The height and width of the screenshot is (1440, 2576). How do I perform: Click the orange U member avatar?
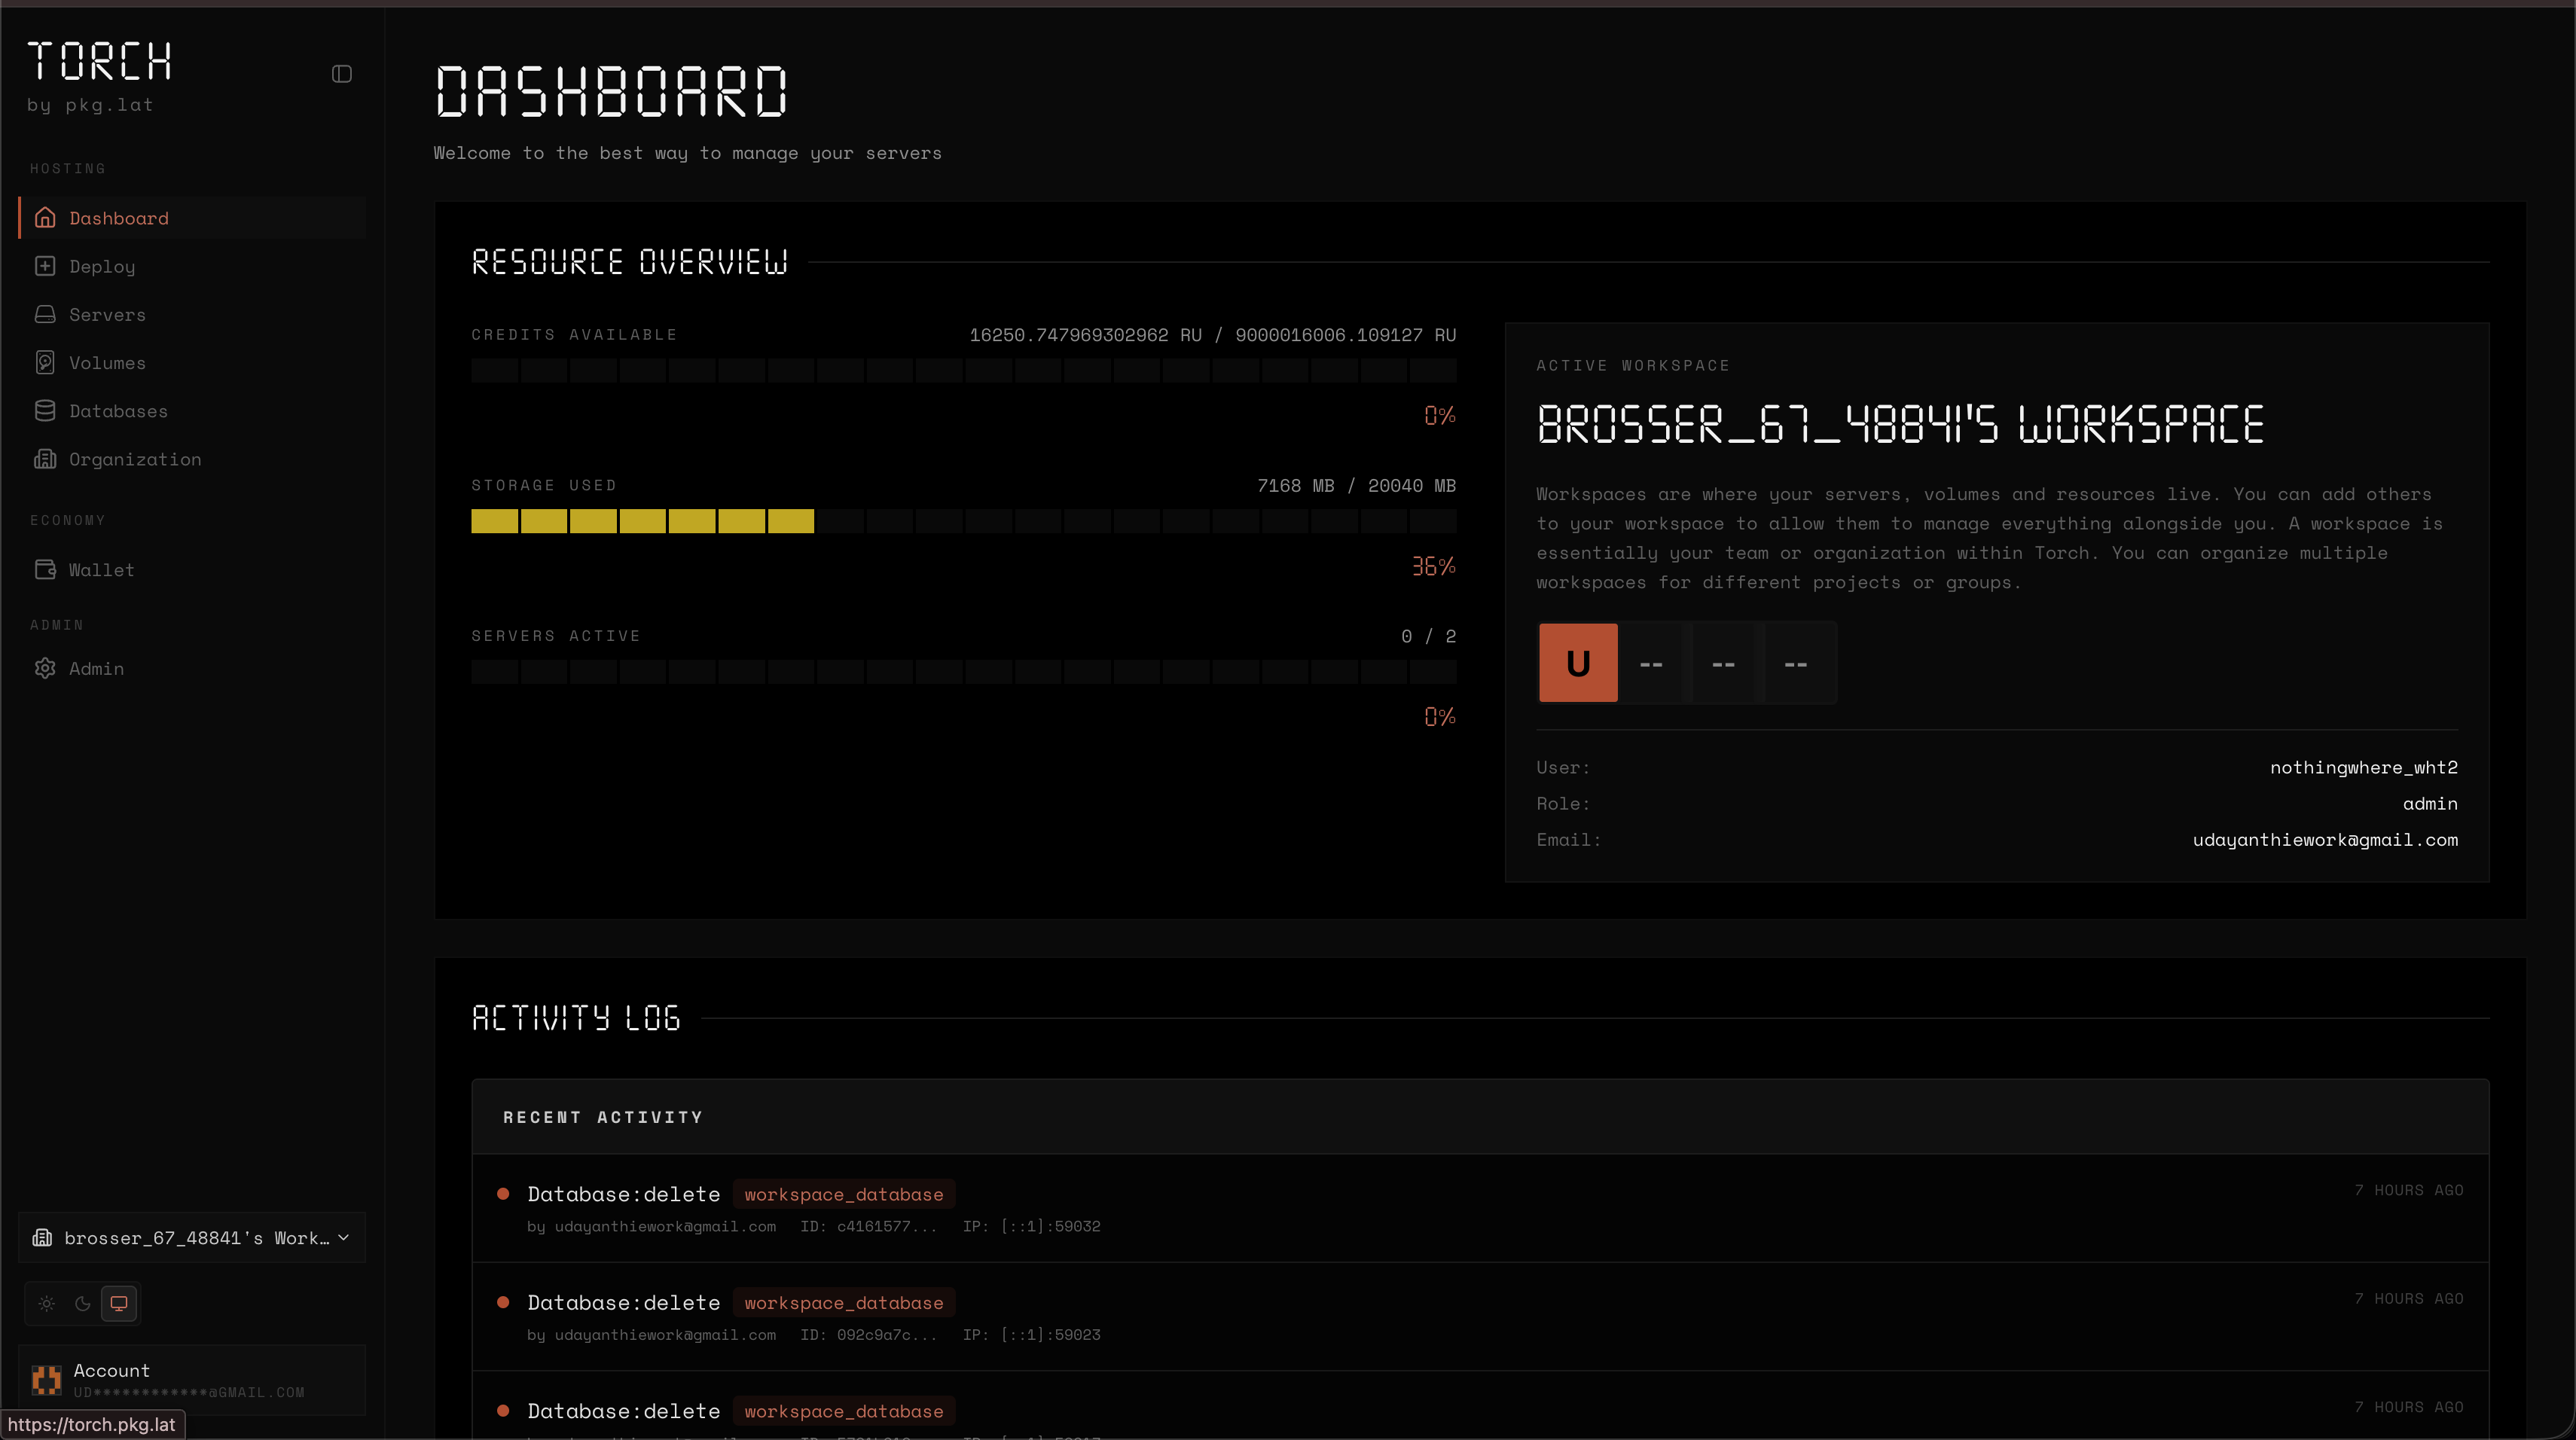[x=1578, y=662]
